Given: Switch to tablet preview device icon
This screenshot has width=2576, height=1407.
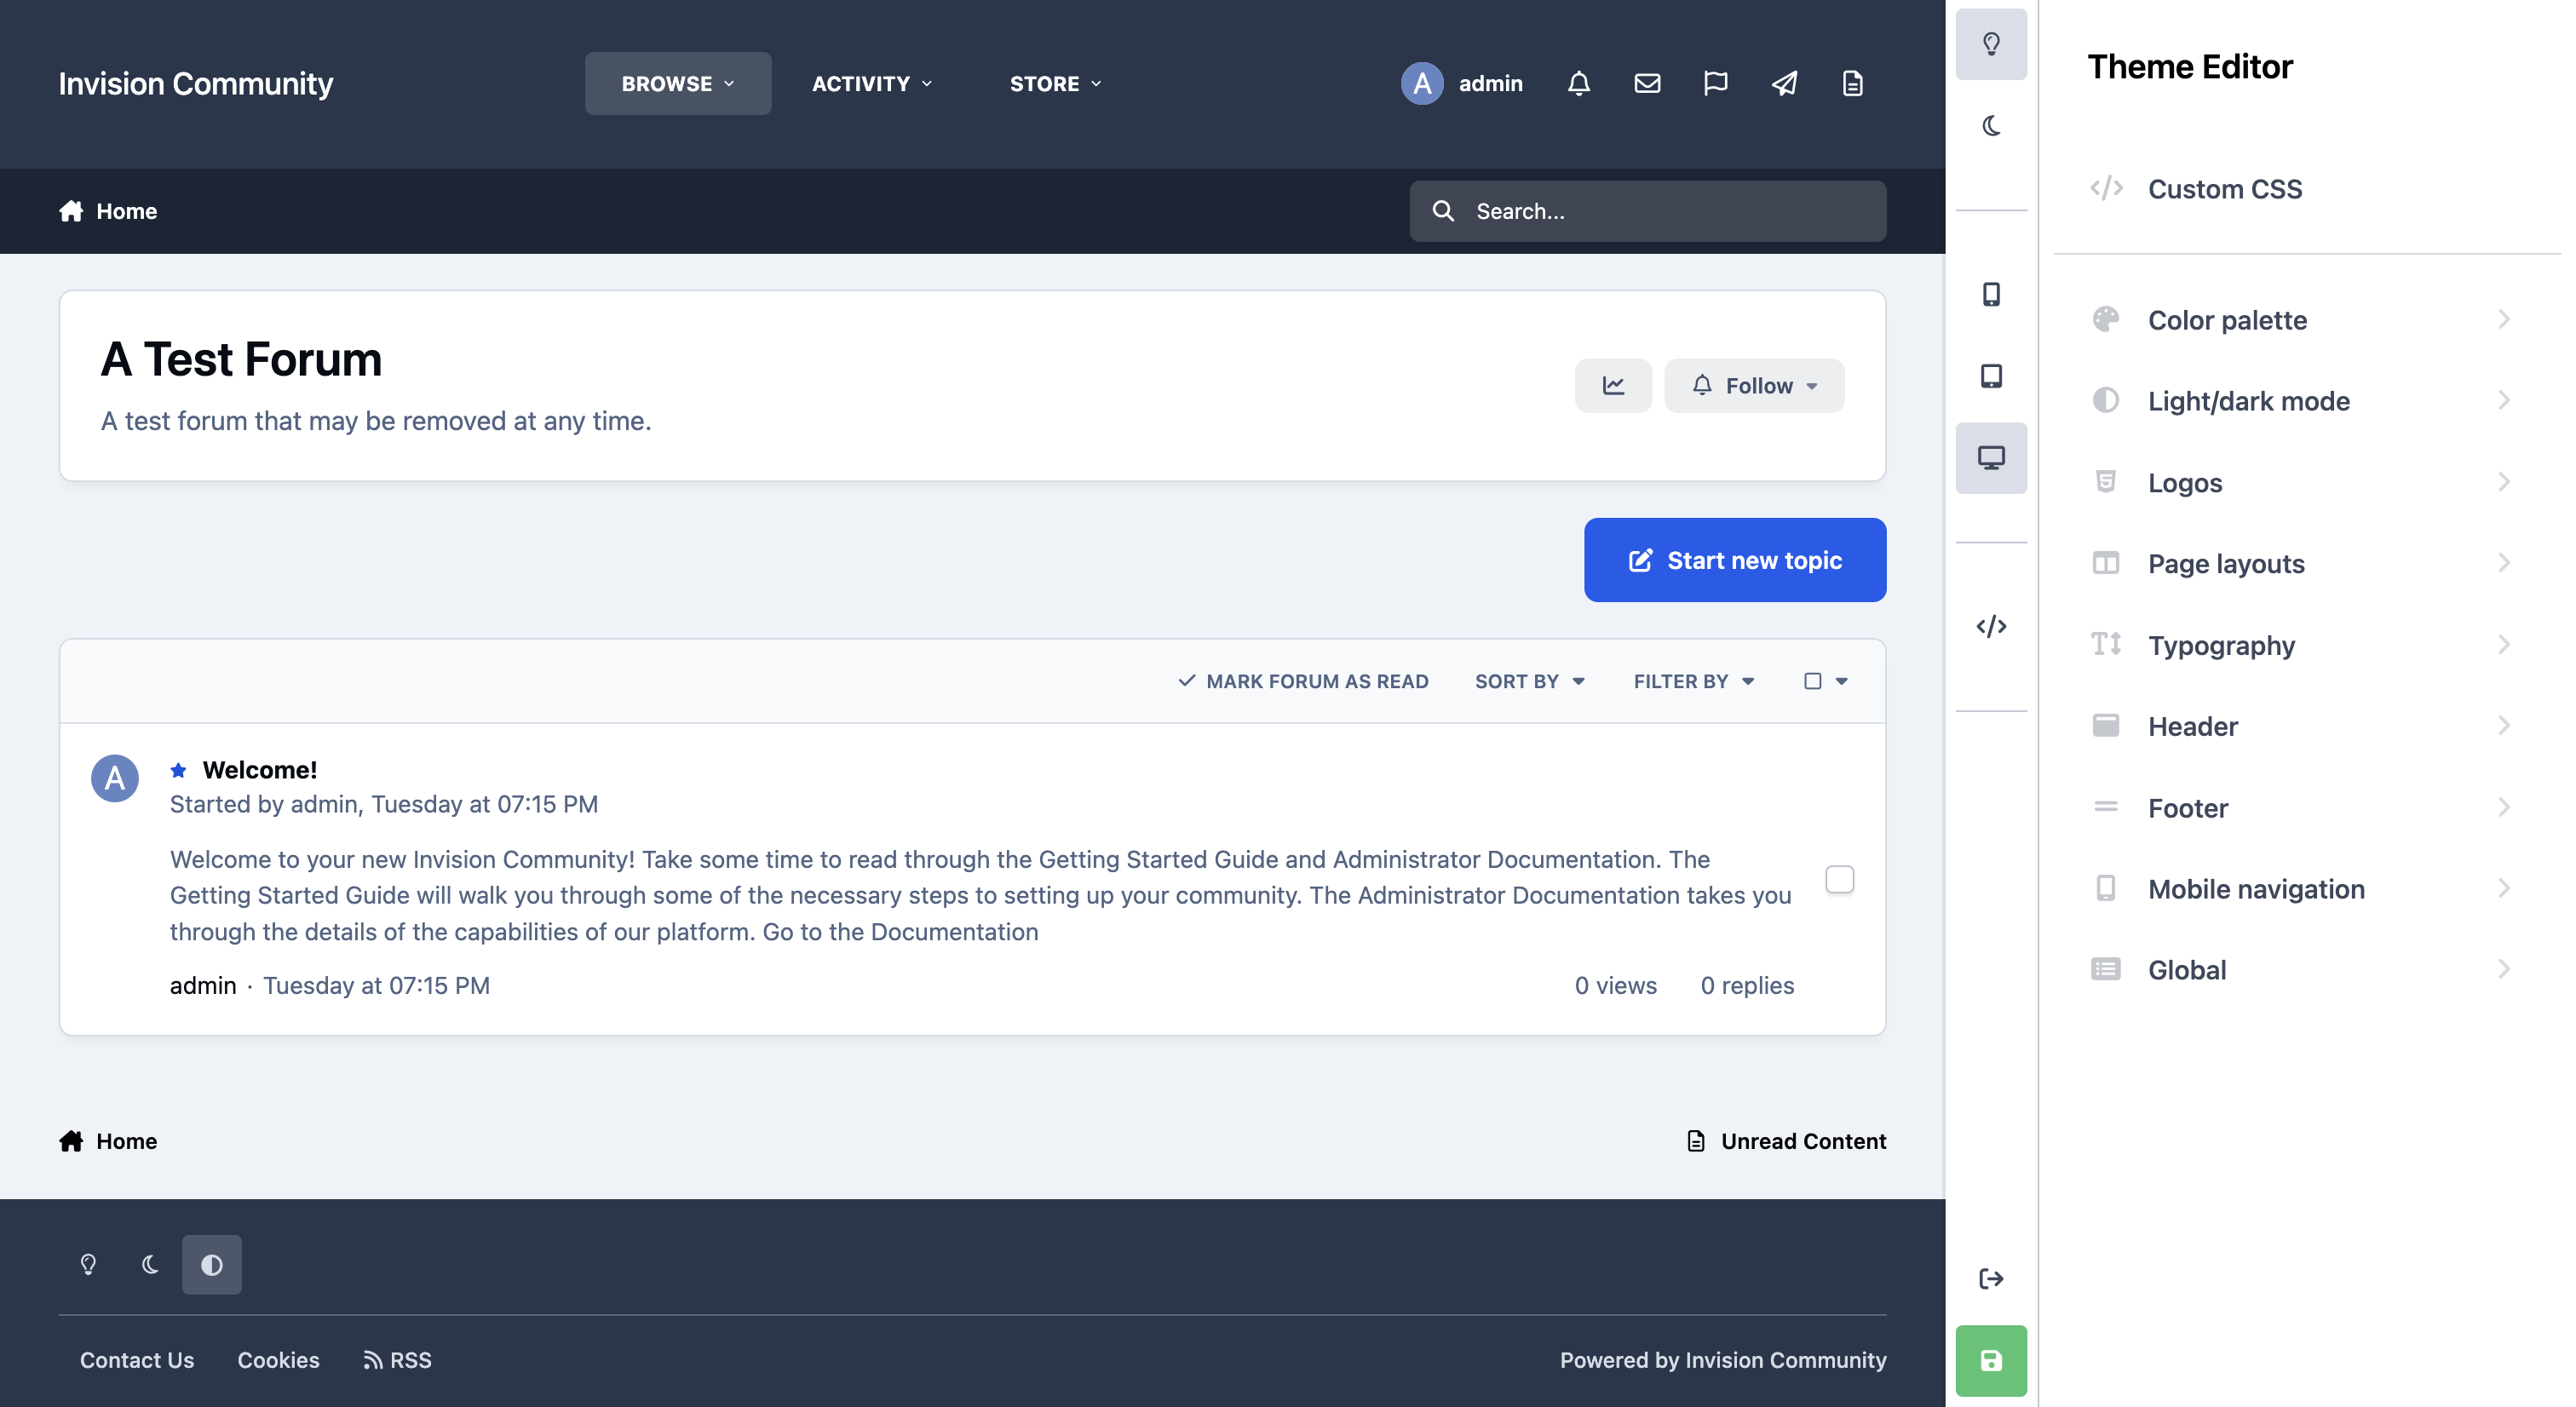Looking at the screenshot, I should (x=1990, y=376).
